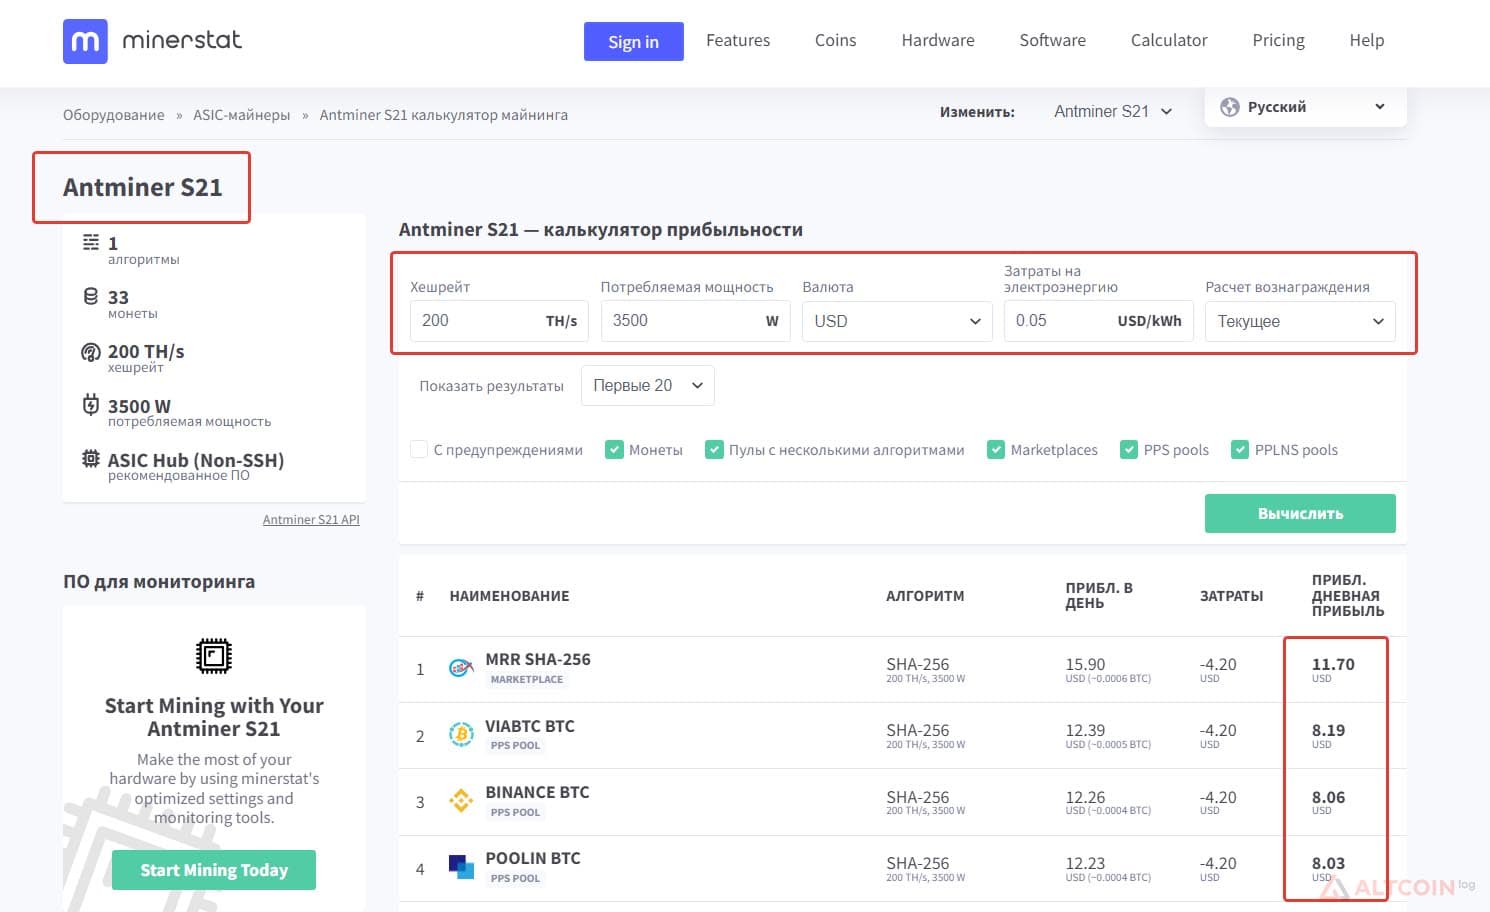Screen dimensions: 1490x912
Task: Click the Binance BTC pool logo
Action: [x=461, y=801]
